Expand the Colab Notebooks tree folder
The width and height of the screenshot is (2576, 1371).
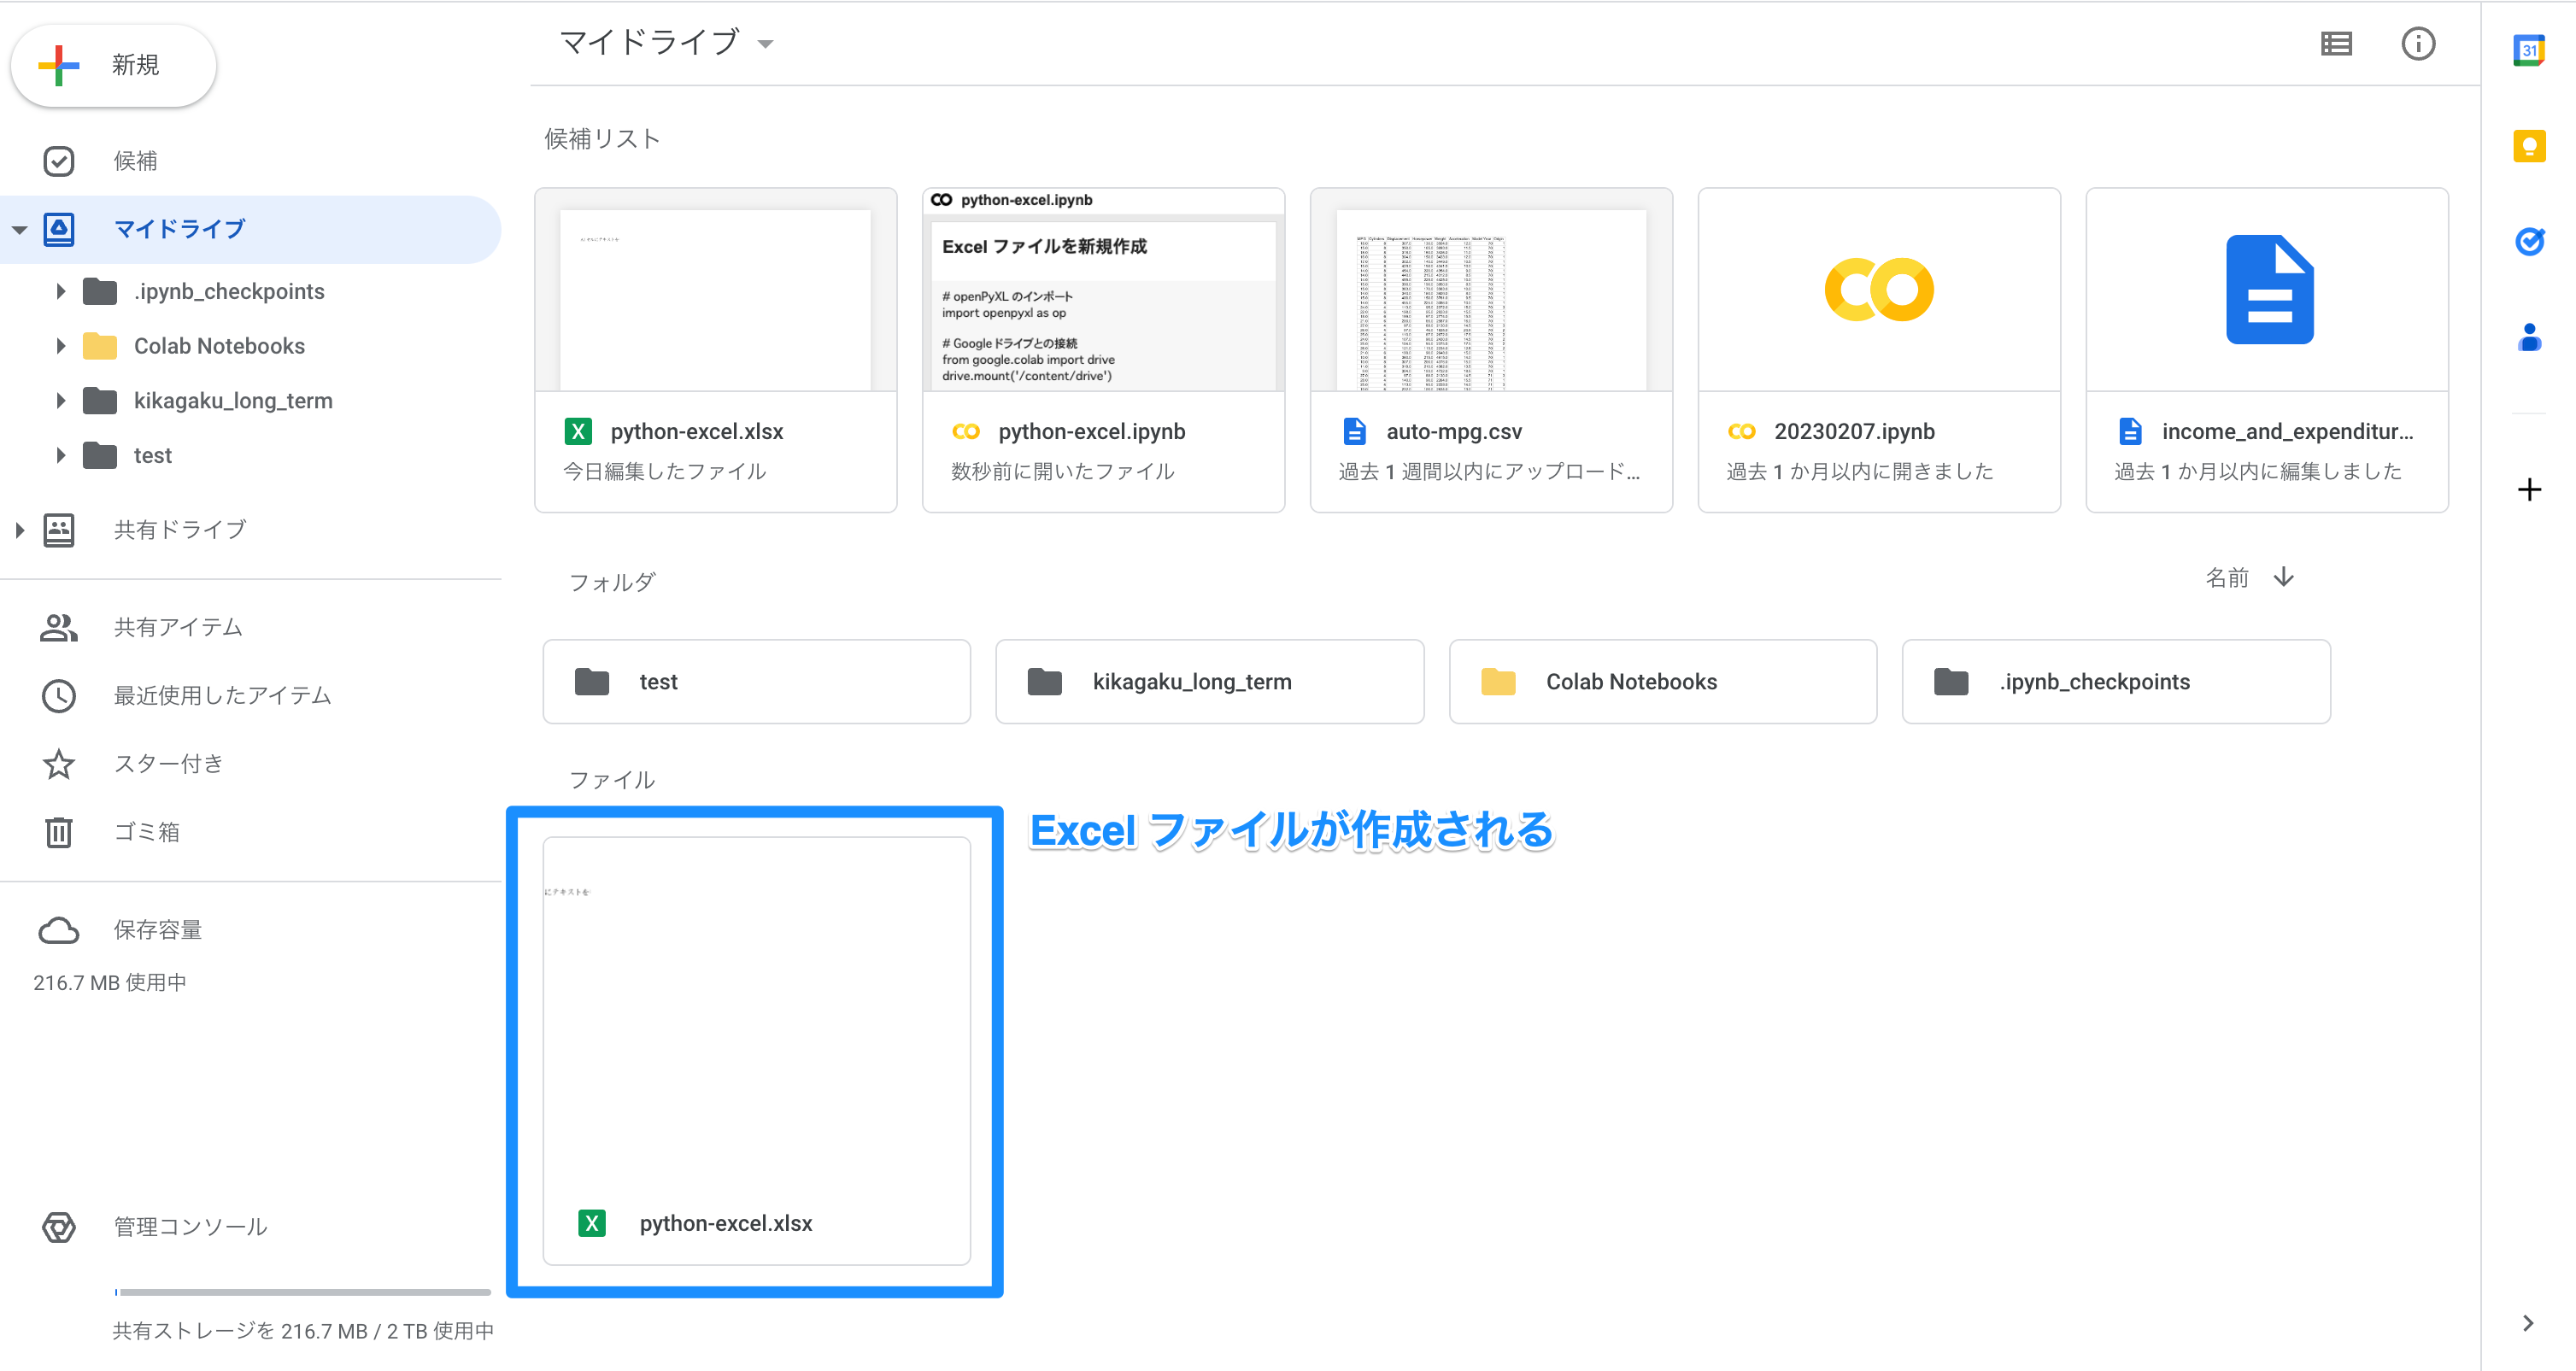coord(60,346)
